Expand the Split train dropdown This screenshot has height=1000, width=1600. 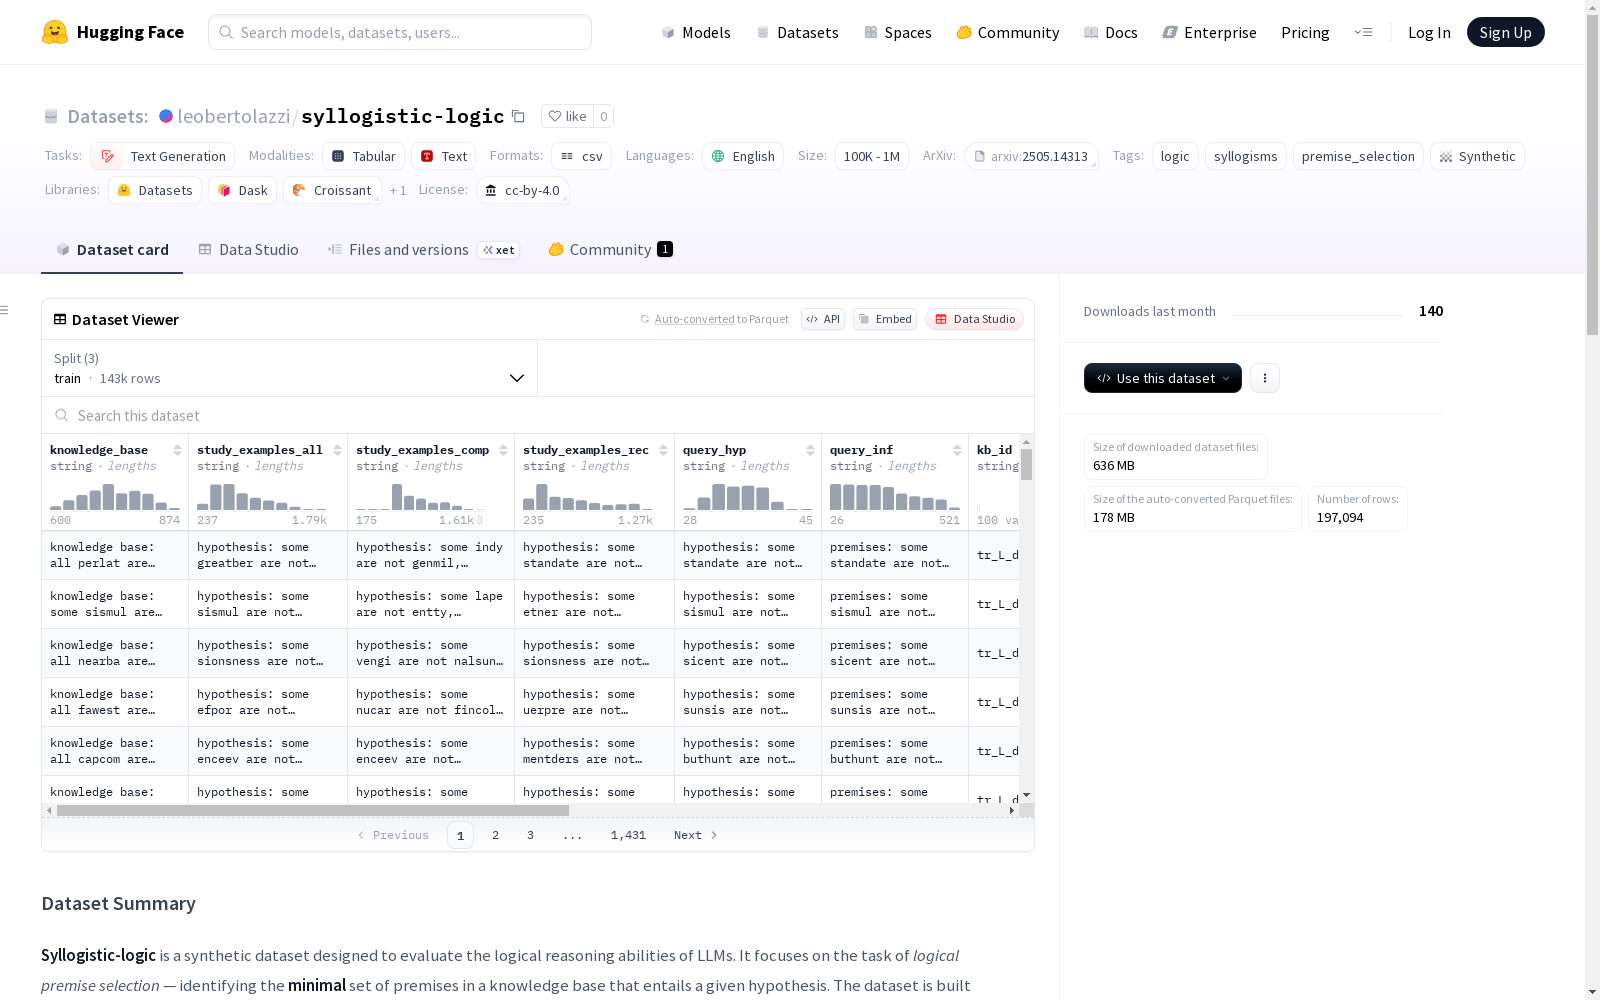289,368
